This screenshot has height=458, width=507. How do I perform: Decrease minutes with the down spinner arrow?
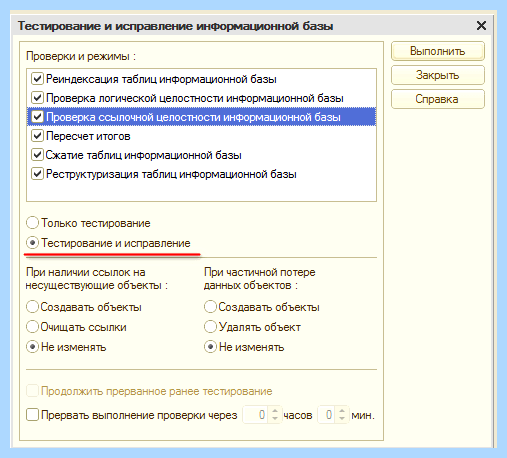pyautogui.click(x=342, y=419)
